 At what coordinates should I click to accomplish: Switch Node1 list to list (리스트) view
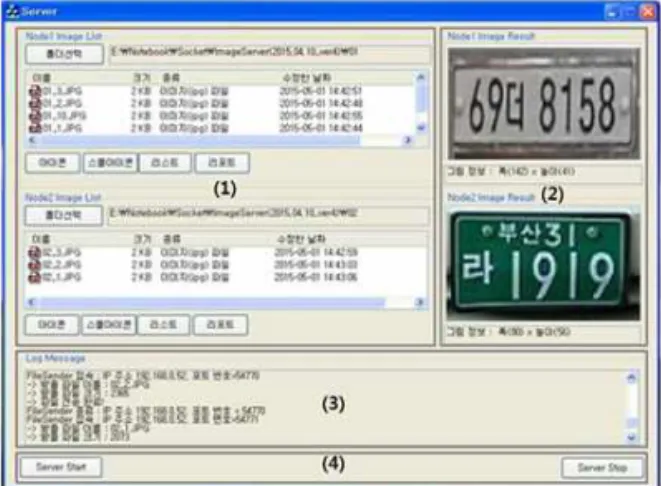click(x=165, y=163)
